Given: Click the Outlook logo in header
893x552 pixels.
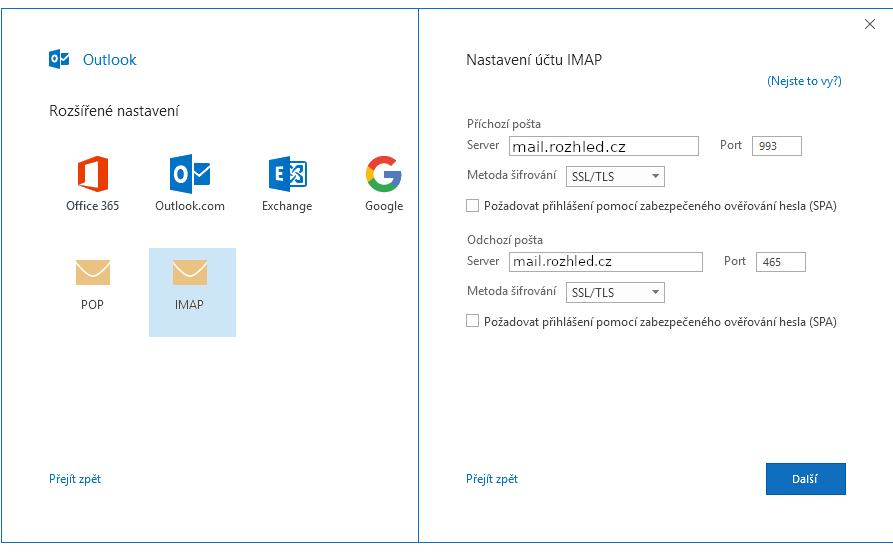Looking at the screenshot, I should 59,59.
